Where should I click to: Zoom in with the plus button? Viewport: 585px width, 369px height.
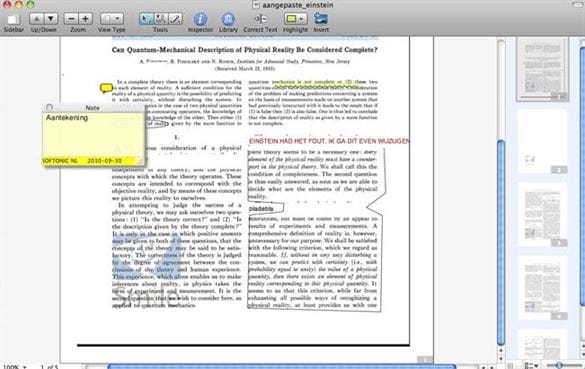(x=85, y=19)
